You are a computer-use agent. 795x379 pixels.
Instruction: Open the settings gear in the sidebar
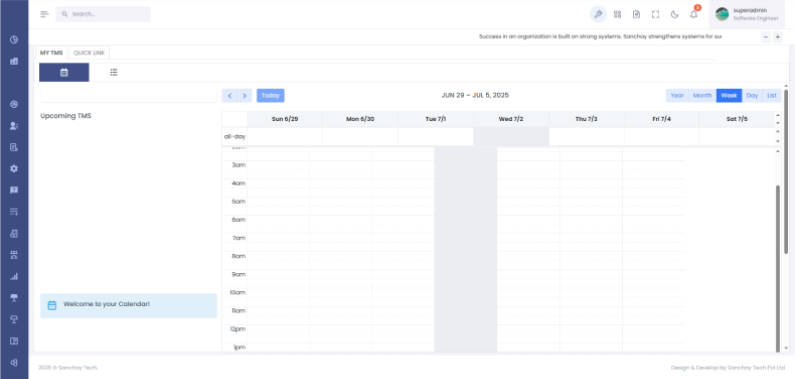pos(14,169)
